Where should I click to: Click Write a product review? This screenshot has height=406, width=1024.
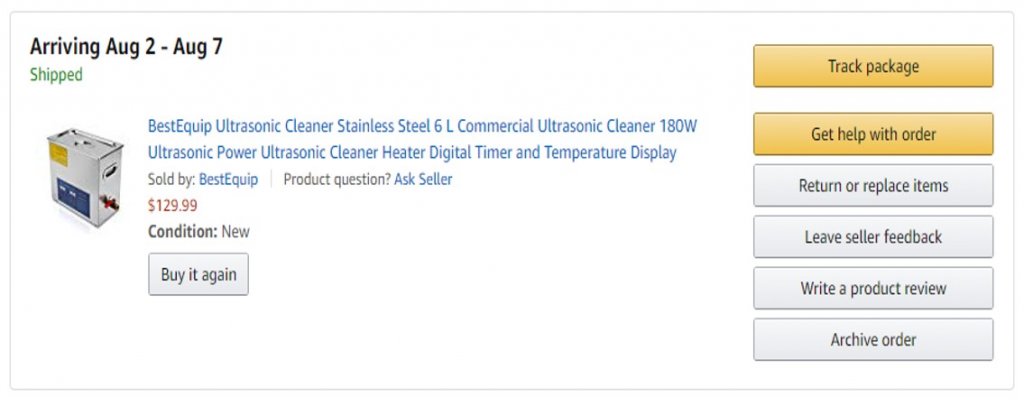coord(872,289)
